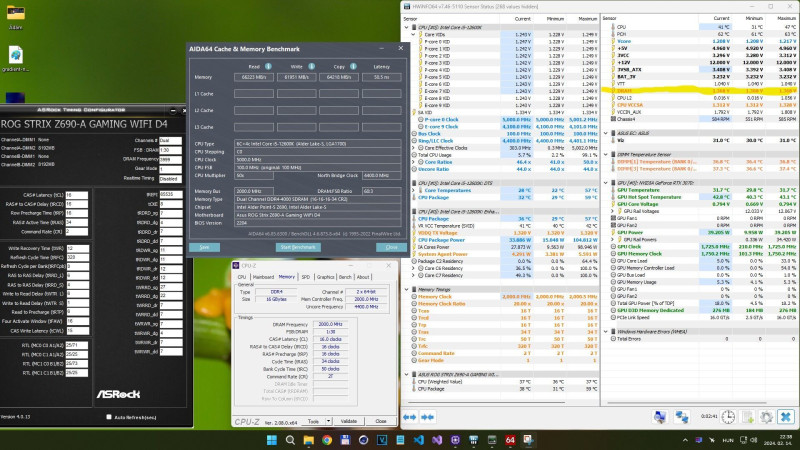The image size is (800, 450).
Task: Click the floppy disk icon on the taskbar
Action: [x=345, y=440]
